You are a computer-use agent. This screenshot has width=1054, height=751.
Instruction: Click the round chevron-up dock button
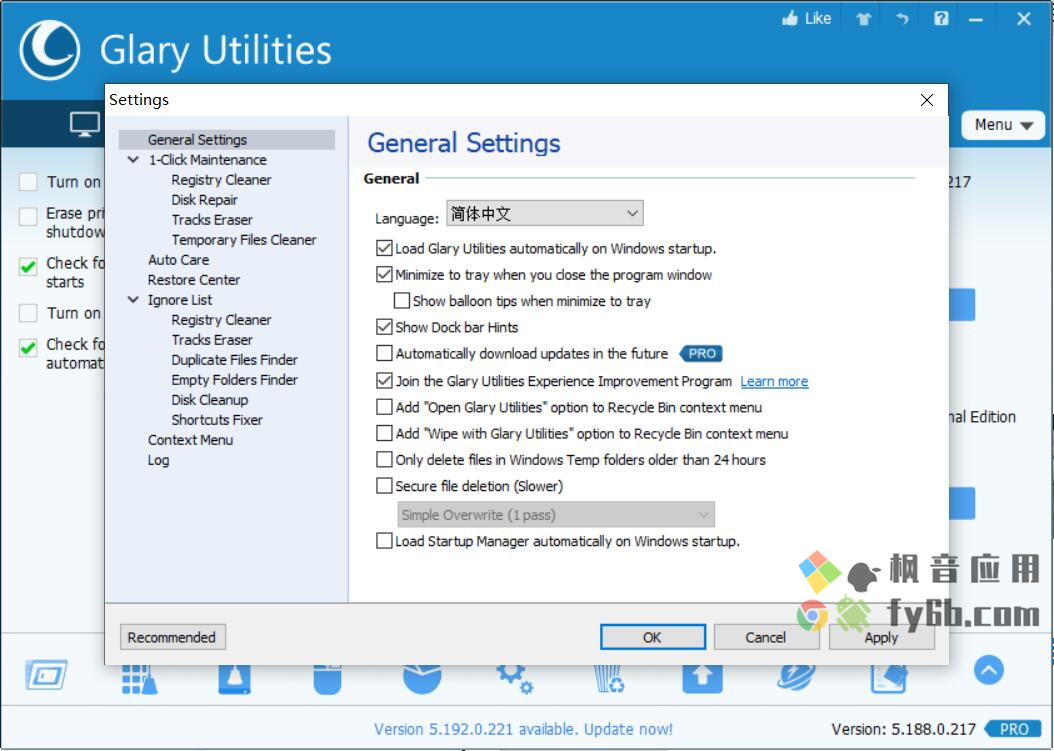pos(989,670)
